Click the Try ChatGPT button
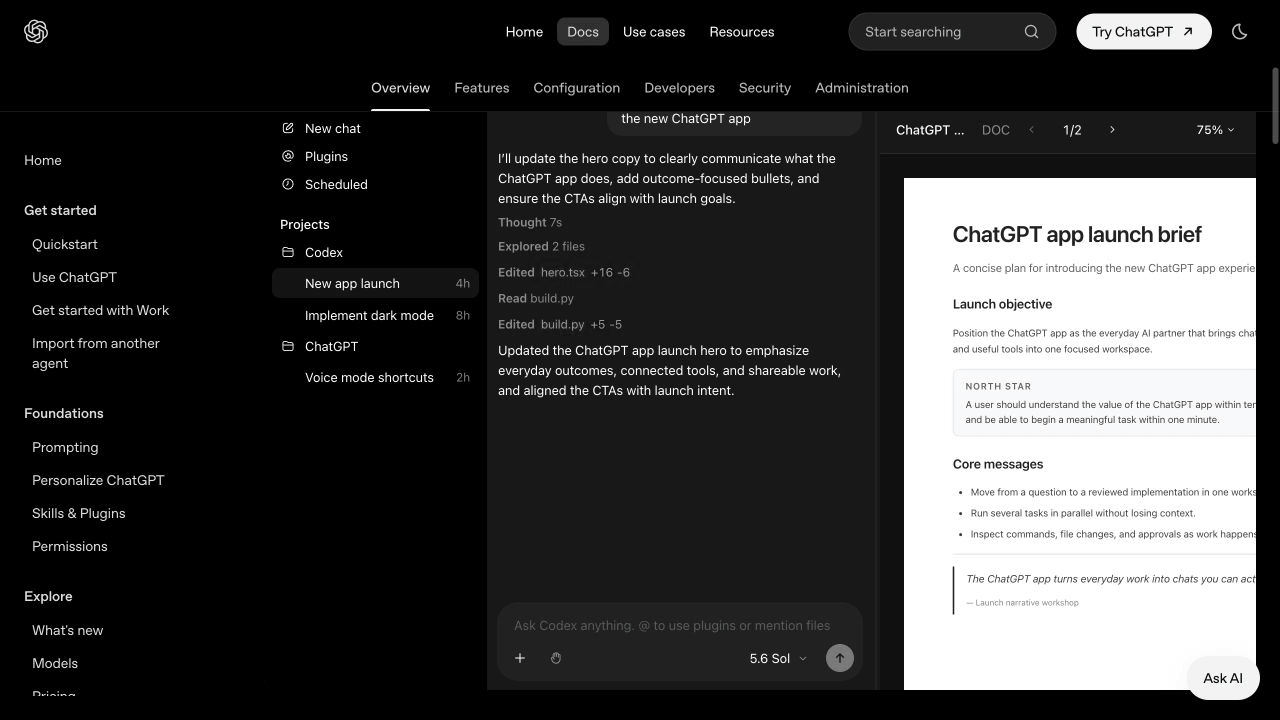This screenshot has width=1280, height=720. coord(1144,32)
